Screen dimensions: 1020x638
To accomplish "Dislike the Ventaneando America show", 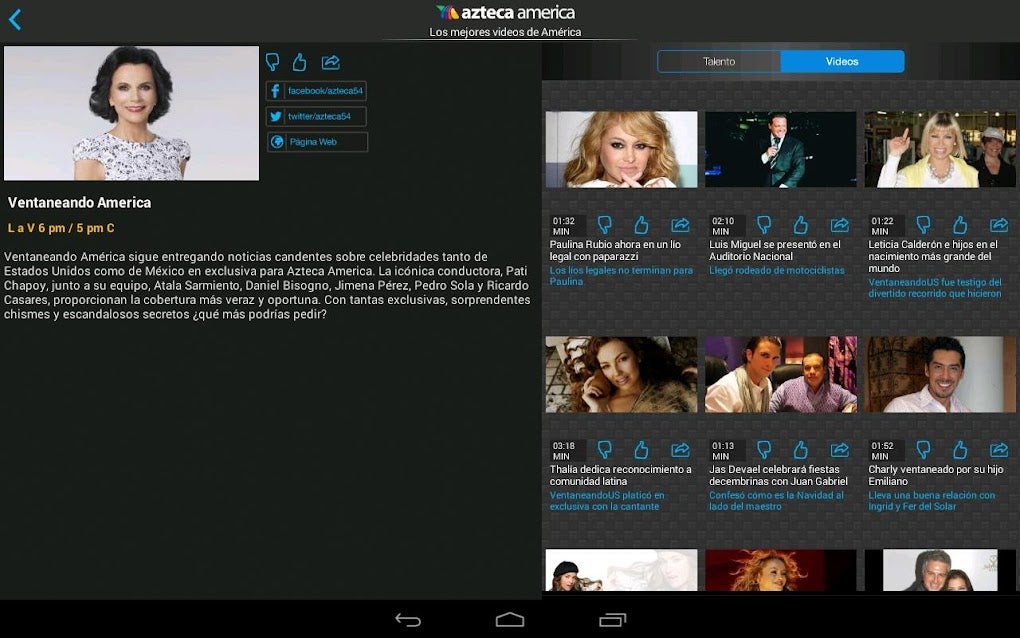I will (273, 62).
